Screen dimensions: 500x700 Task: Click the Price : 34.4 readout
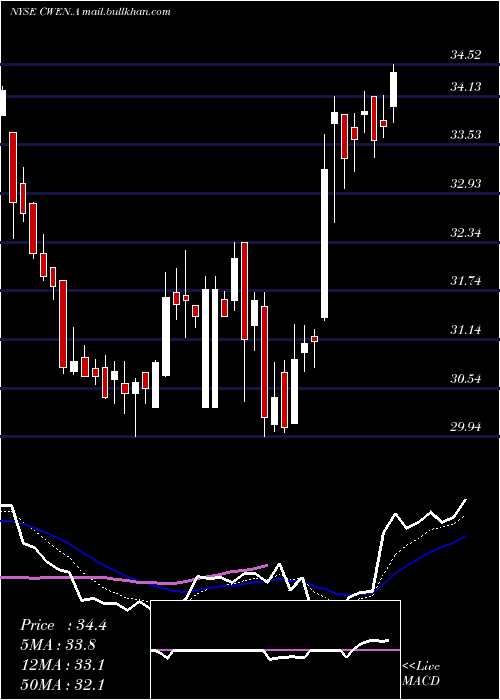click(x=63, y=625)
